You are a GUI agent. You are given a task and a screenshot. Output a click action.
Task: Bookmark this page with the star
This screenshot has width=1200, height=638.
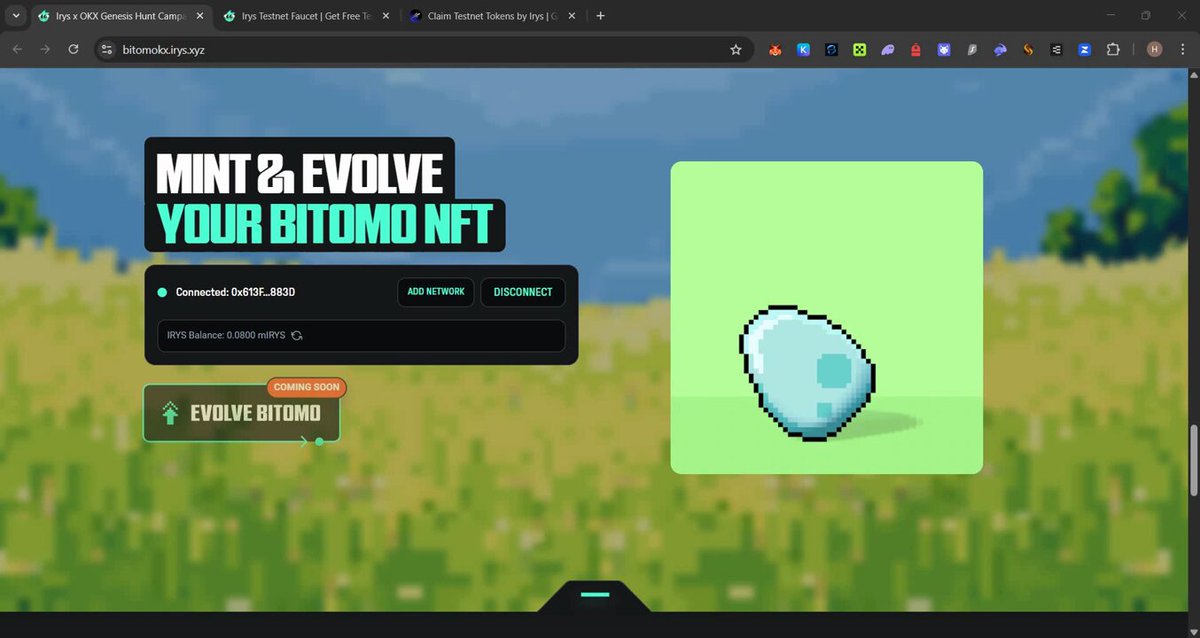coord(736,49)
